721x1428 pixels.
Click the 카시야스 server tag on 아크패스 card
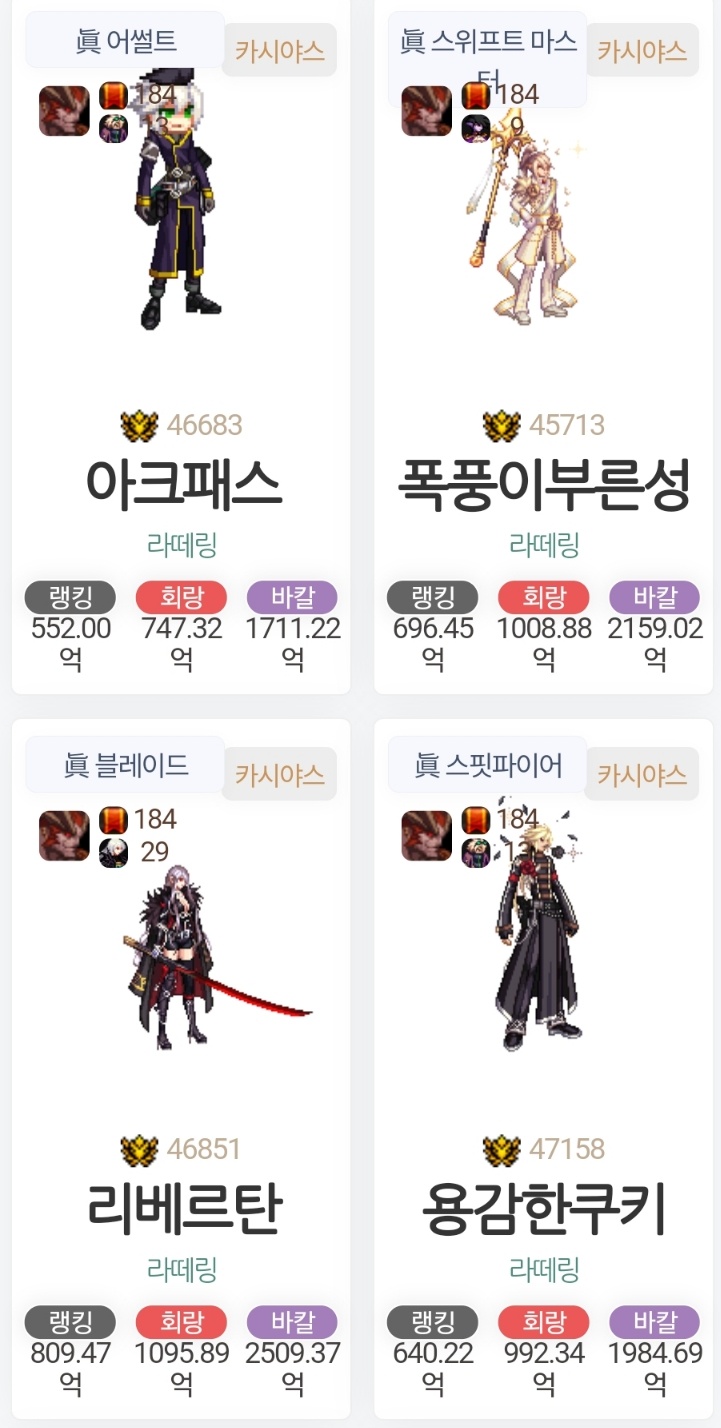(280, 50)
